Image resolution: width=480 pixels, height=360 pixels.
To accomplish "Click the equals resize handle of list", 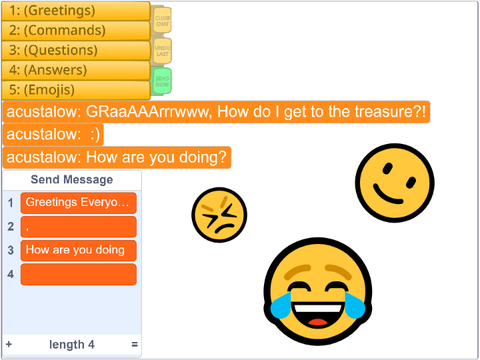I will coord(134,344).
